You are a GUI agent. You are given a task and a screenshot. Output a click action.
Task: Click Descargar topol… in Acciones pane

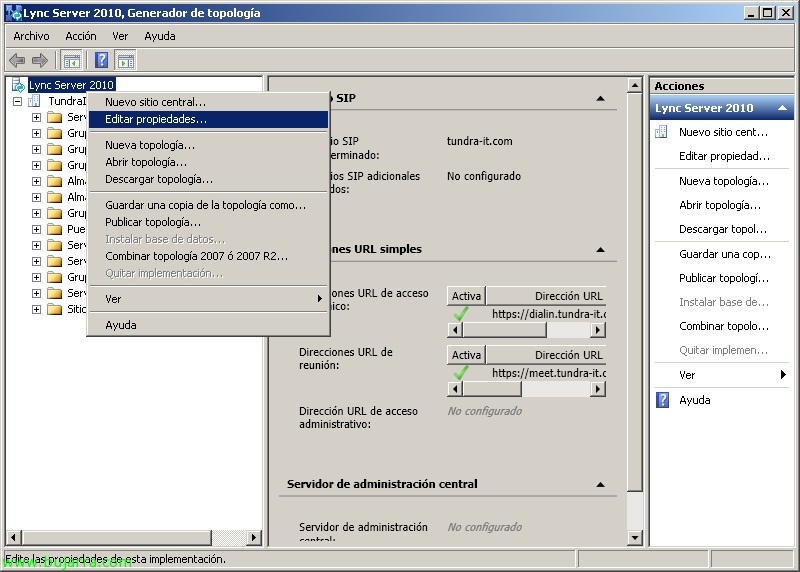tap(721, 229)
